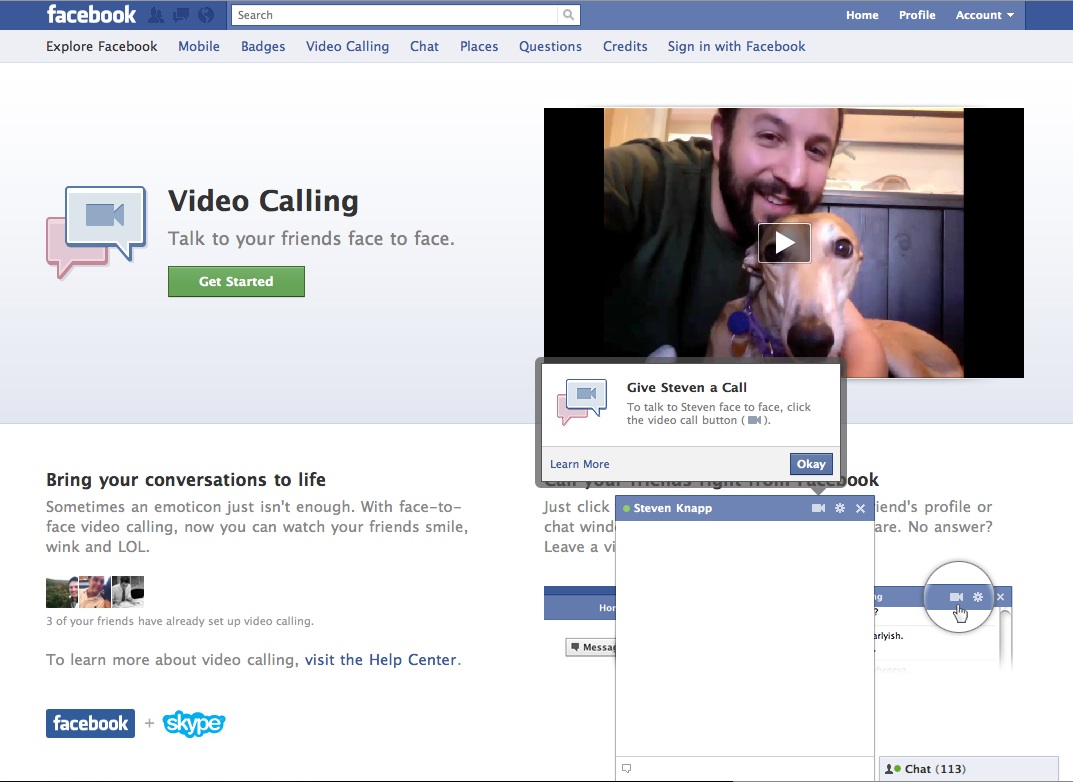This screenshot has width=1073, height=782.
Task: Play the video calling demo video
Action: [784, 243]
